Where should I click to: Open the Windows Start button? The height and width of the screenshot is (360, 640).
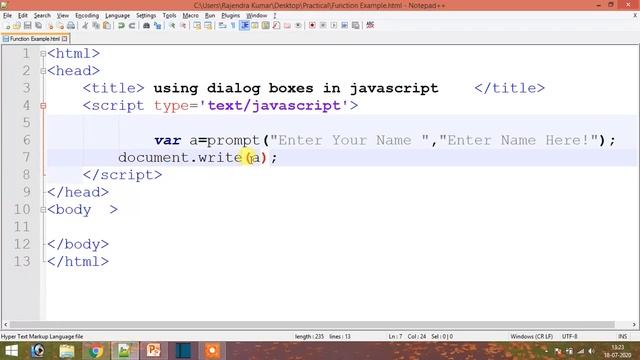coord(11,351)
